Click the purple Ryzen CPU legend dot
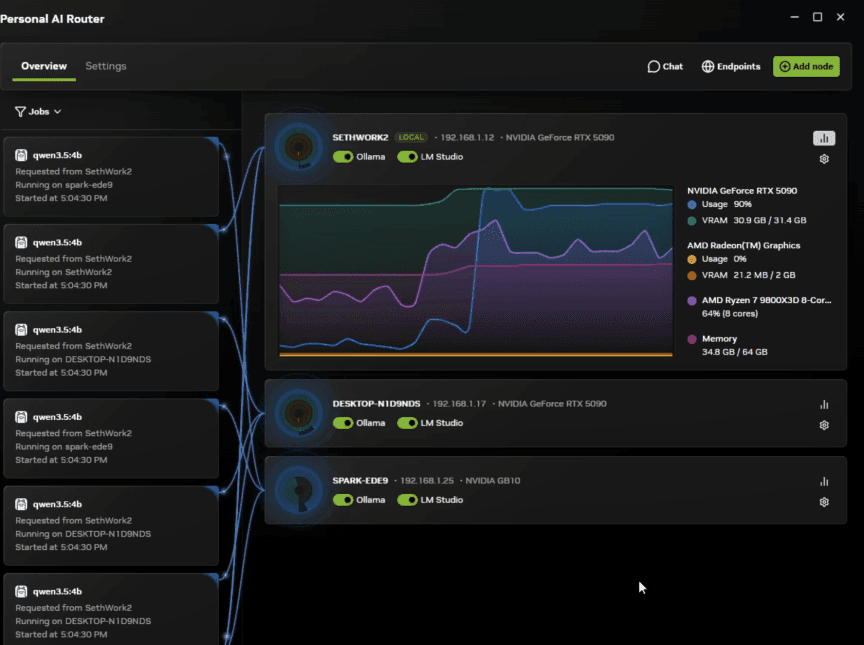 692,301
